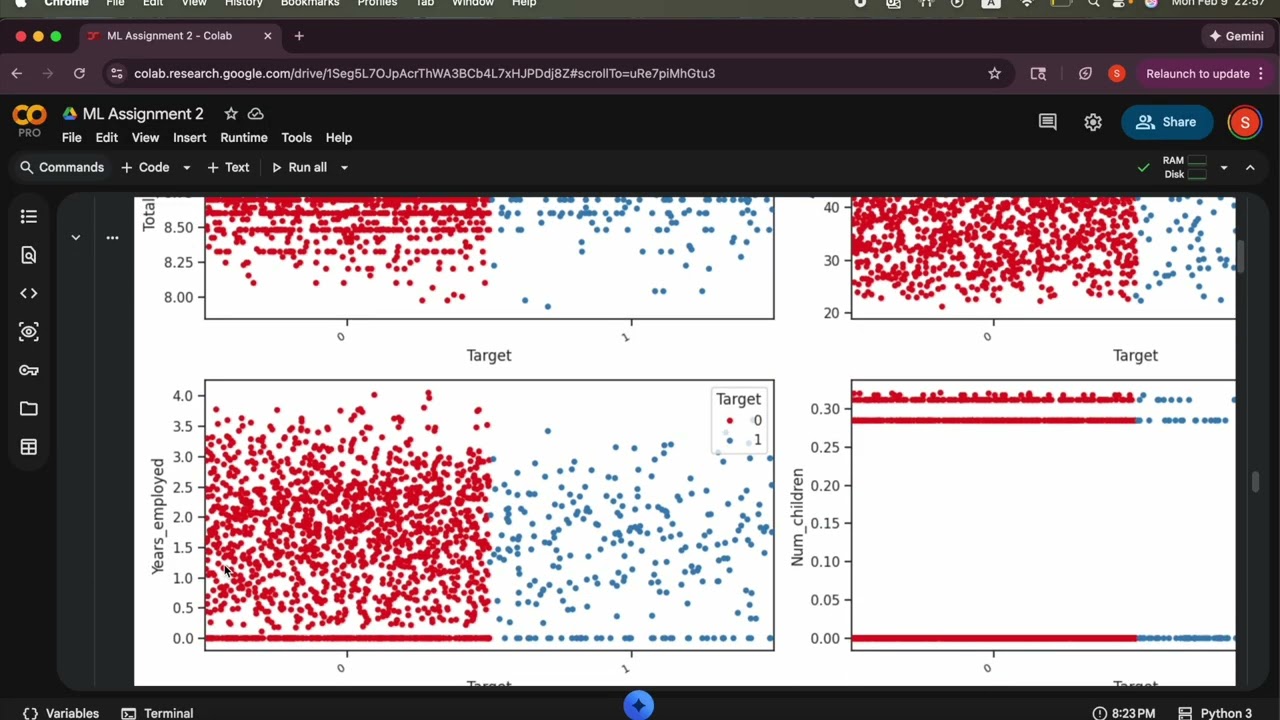Screen dimensions: 1280x720
Task: Open the View menu in Colab
Action: point(145,138)
